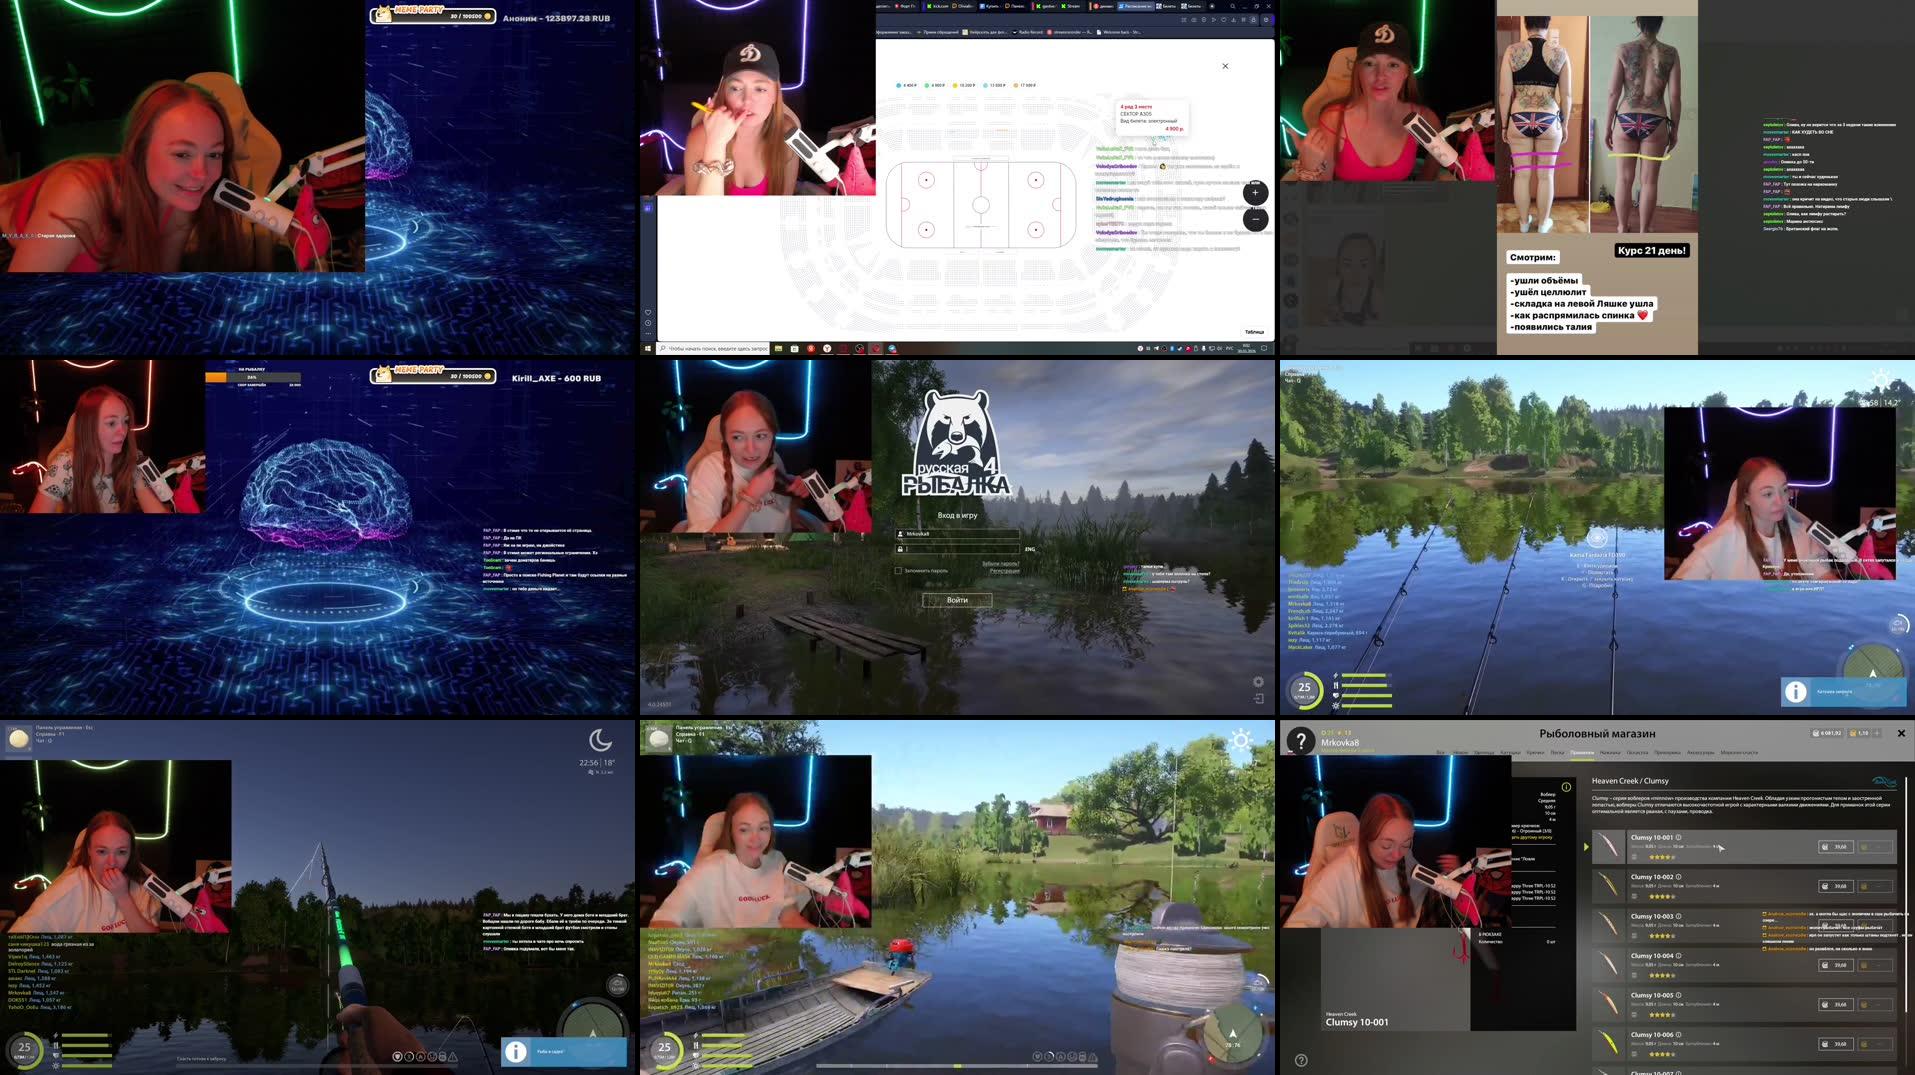Image resolution: width=1915 pixels, height=1075 pixels.
Task: Expand the Clumsy 10-001 listing with the yellow arrow
Action: point(1586,846)
